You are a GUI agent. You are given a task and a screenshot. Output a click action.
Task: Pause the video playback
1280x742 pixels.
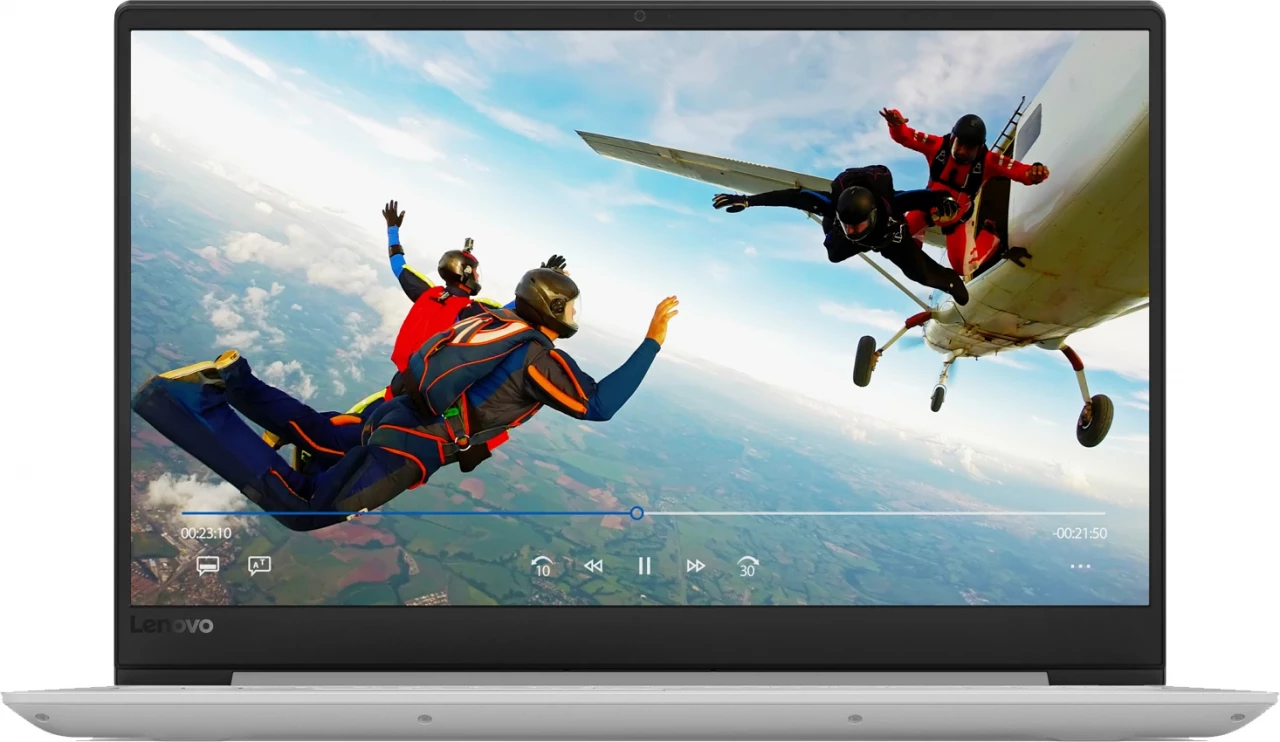(x=644, y=566)
